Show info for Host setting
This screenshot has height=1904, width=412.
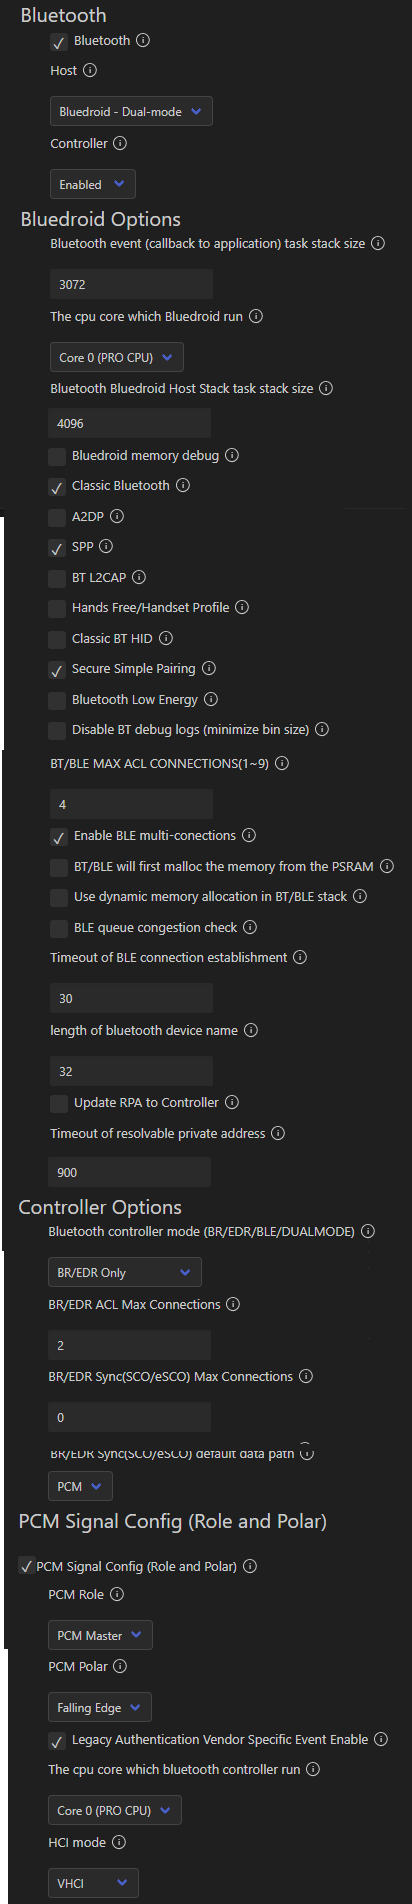[x=90, y=71]
